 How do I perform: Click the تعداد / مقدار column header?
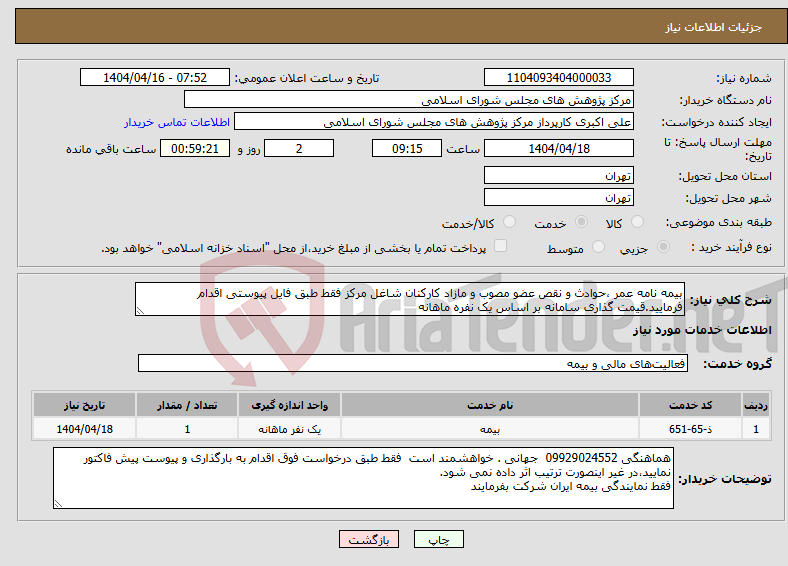(187, 405)
